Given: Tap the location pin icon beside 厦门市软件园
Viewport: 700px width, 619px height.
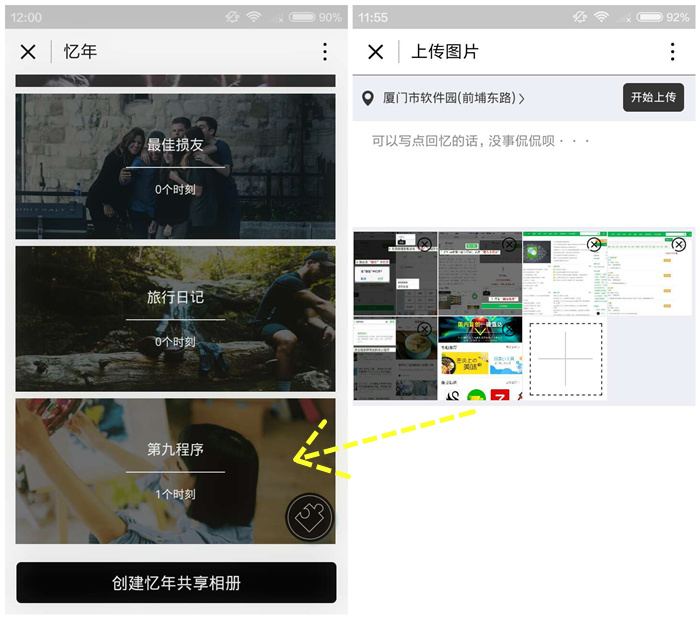Looking at the screenshot, I should tap(368, 98).
